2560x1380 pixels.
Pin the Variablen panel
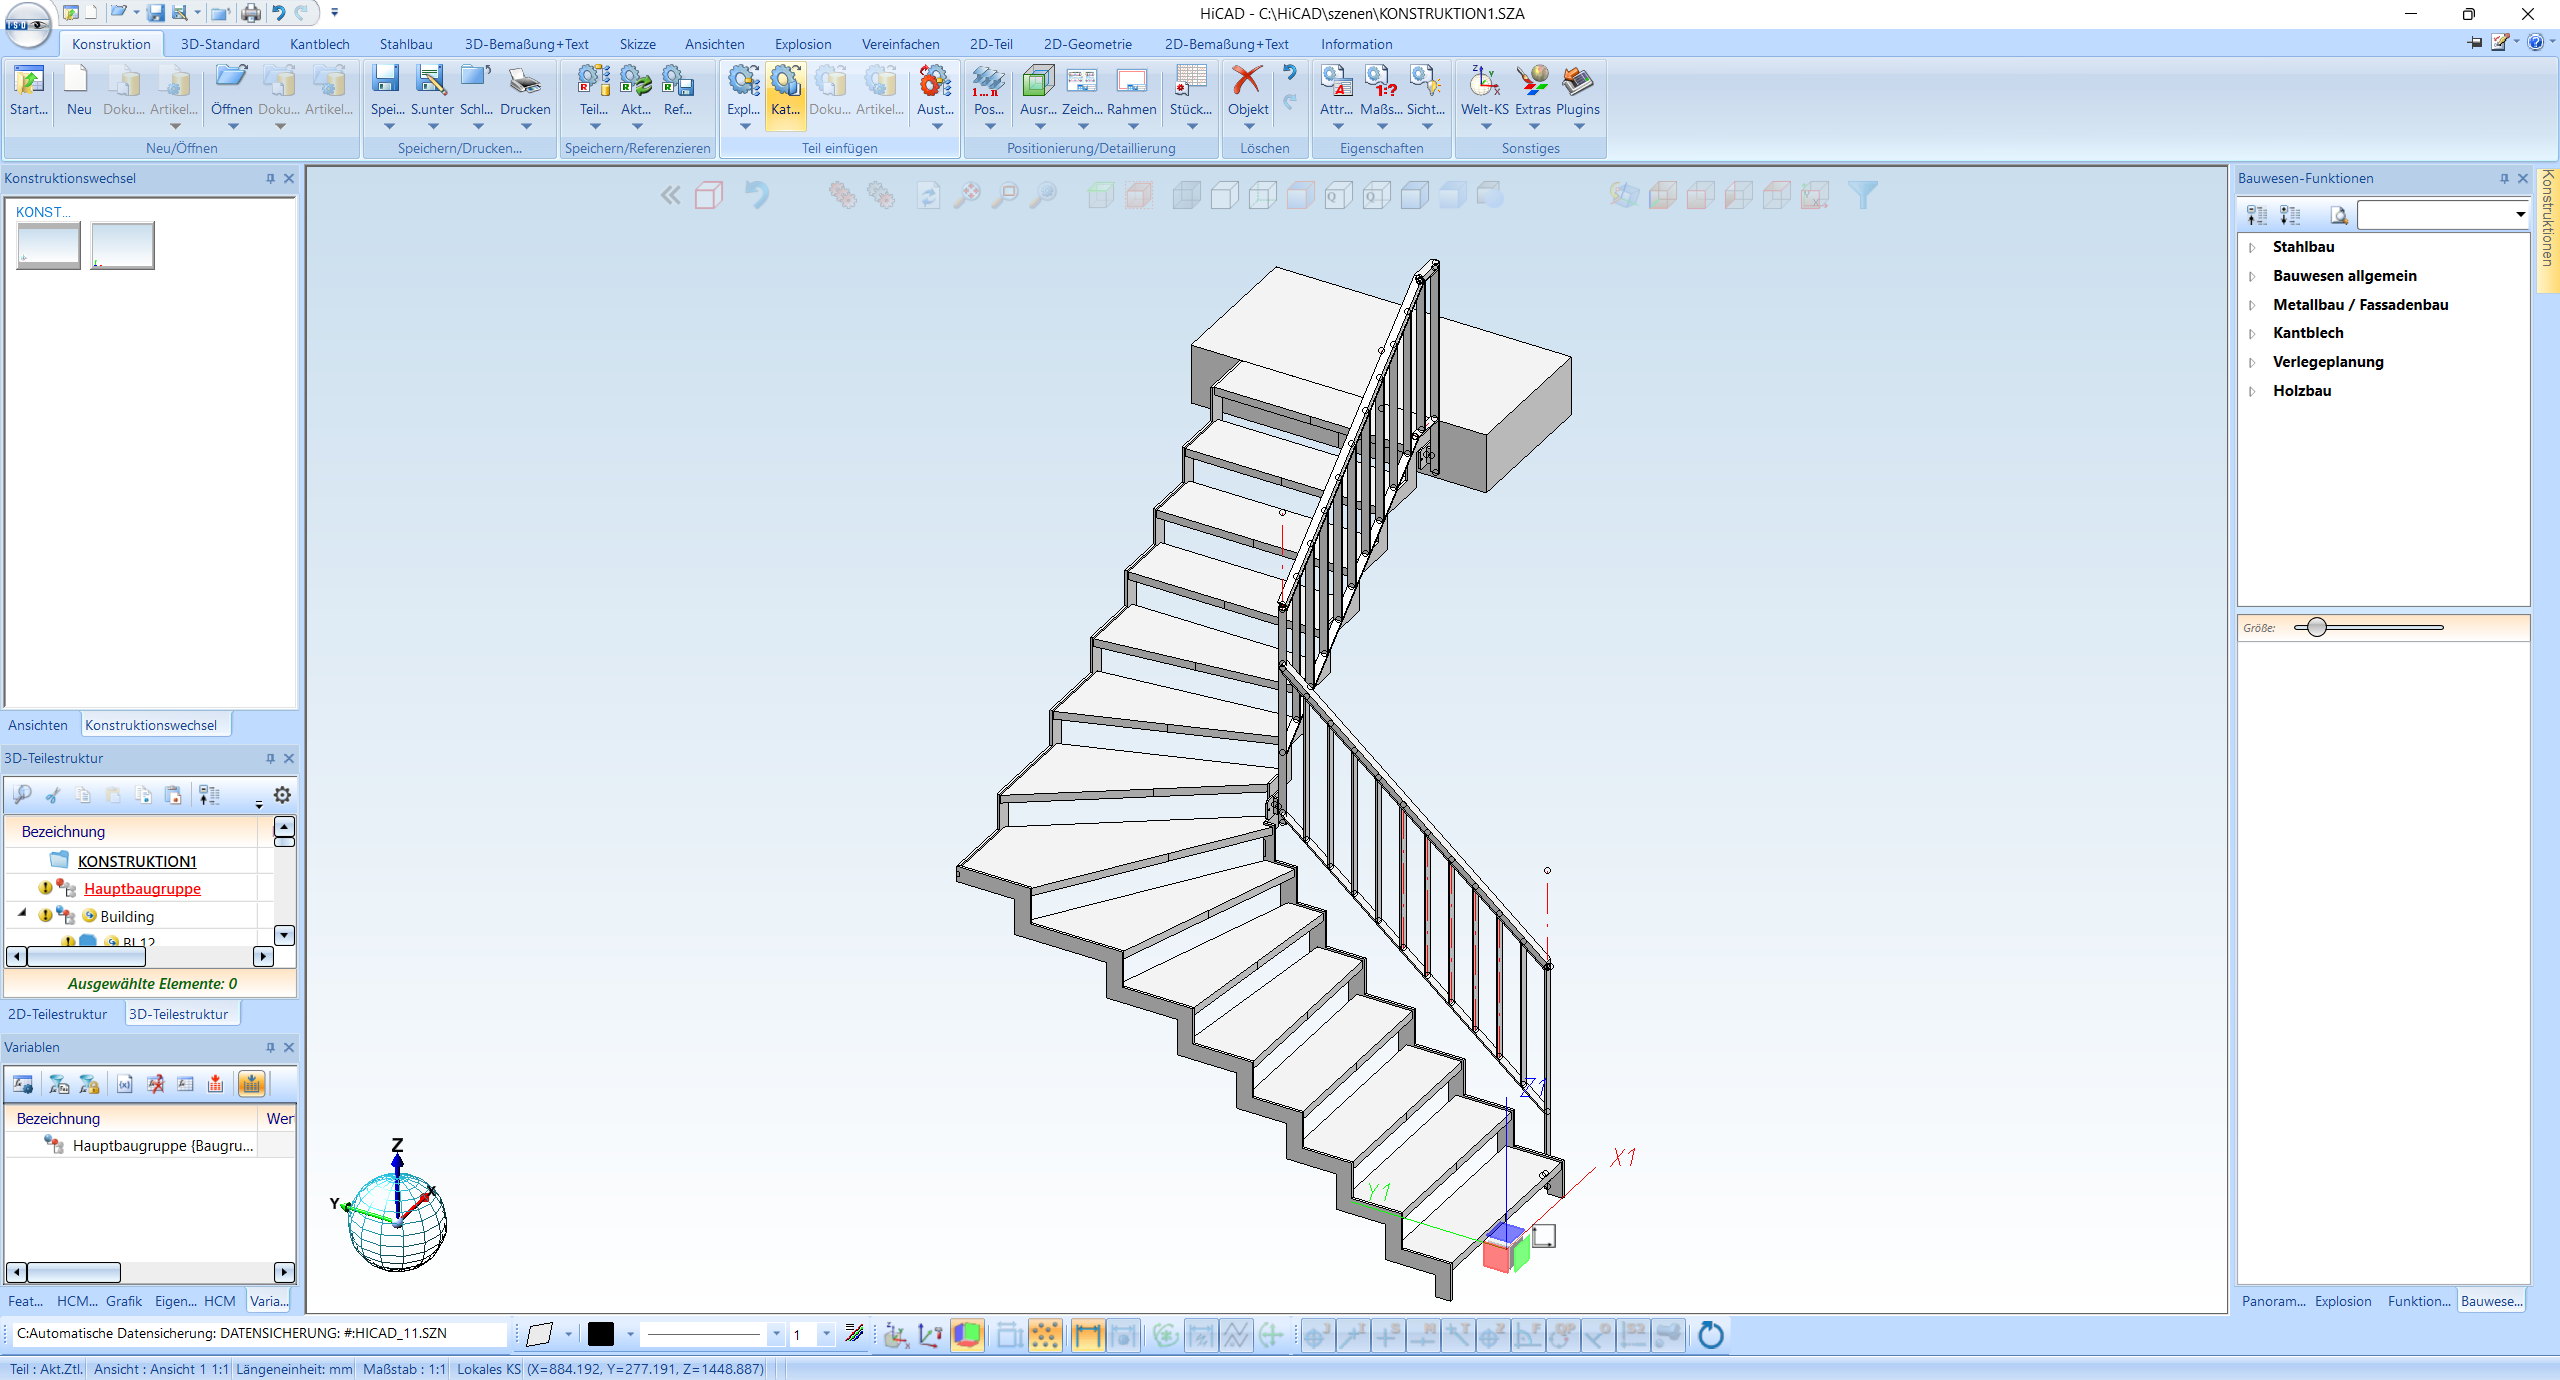tap(270, 1047)
